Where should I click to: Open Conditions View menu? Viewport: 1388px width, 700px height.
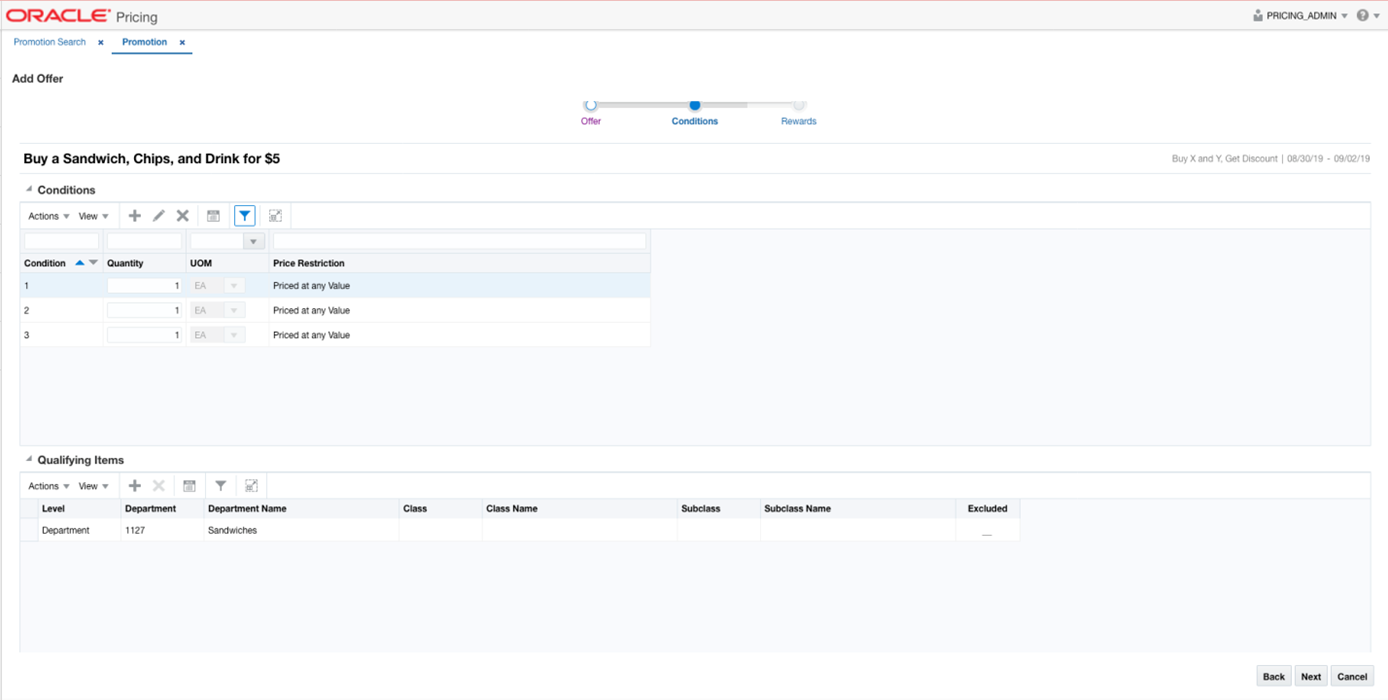[x=94, y=216]
